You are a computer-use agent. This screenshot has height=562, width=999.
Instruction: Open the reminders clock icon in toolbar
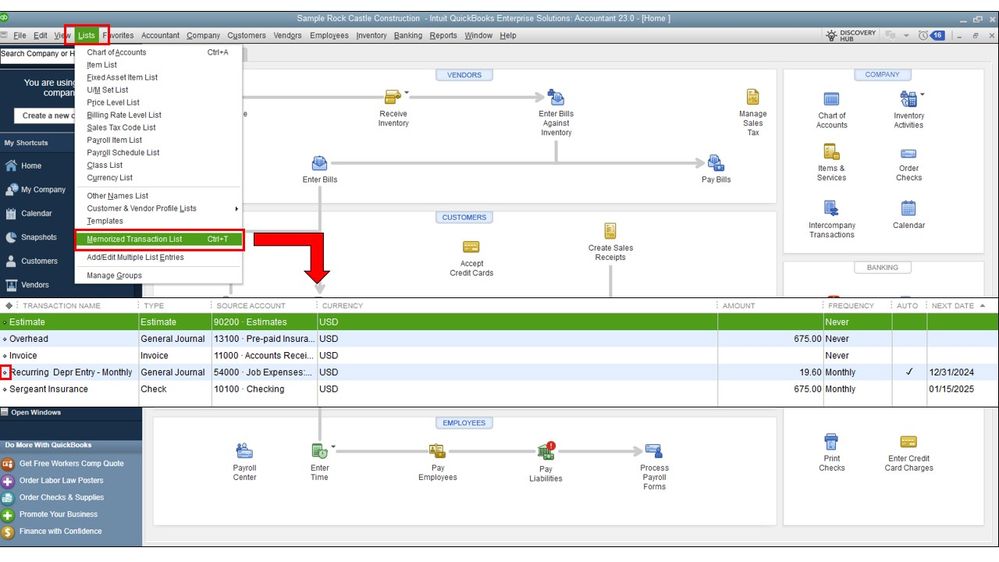tap(923, 36)
